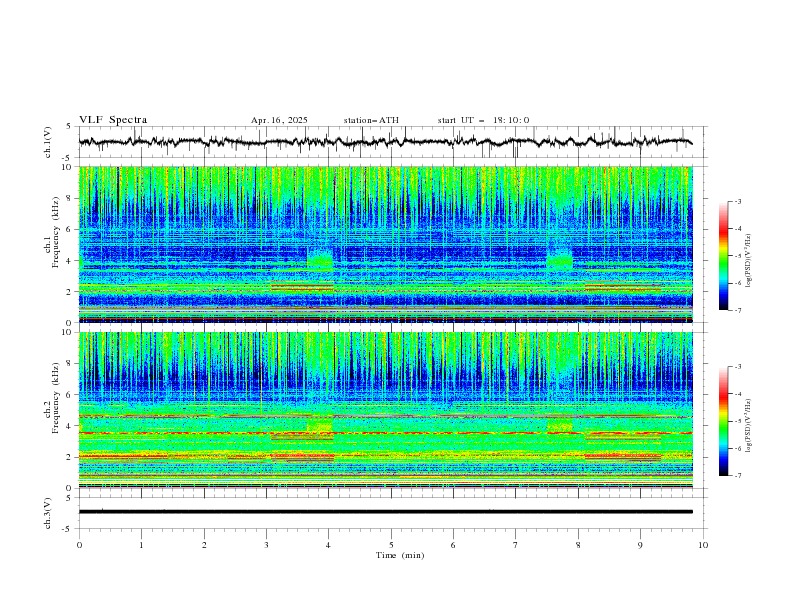Click the ch.1(V) waveform trace
The height and width of the screenshot is (612, 792).
pyautogui.click(x=385, y=142)
